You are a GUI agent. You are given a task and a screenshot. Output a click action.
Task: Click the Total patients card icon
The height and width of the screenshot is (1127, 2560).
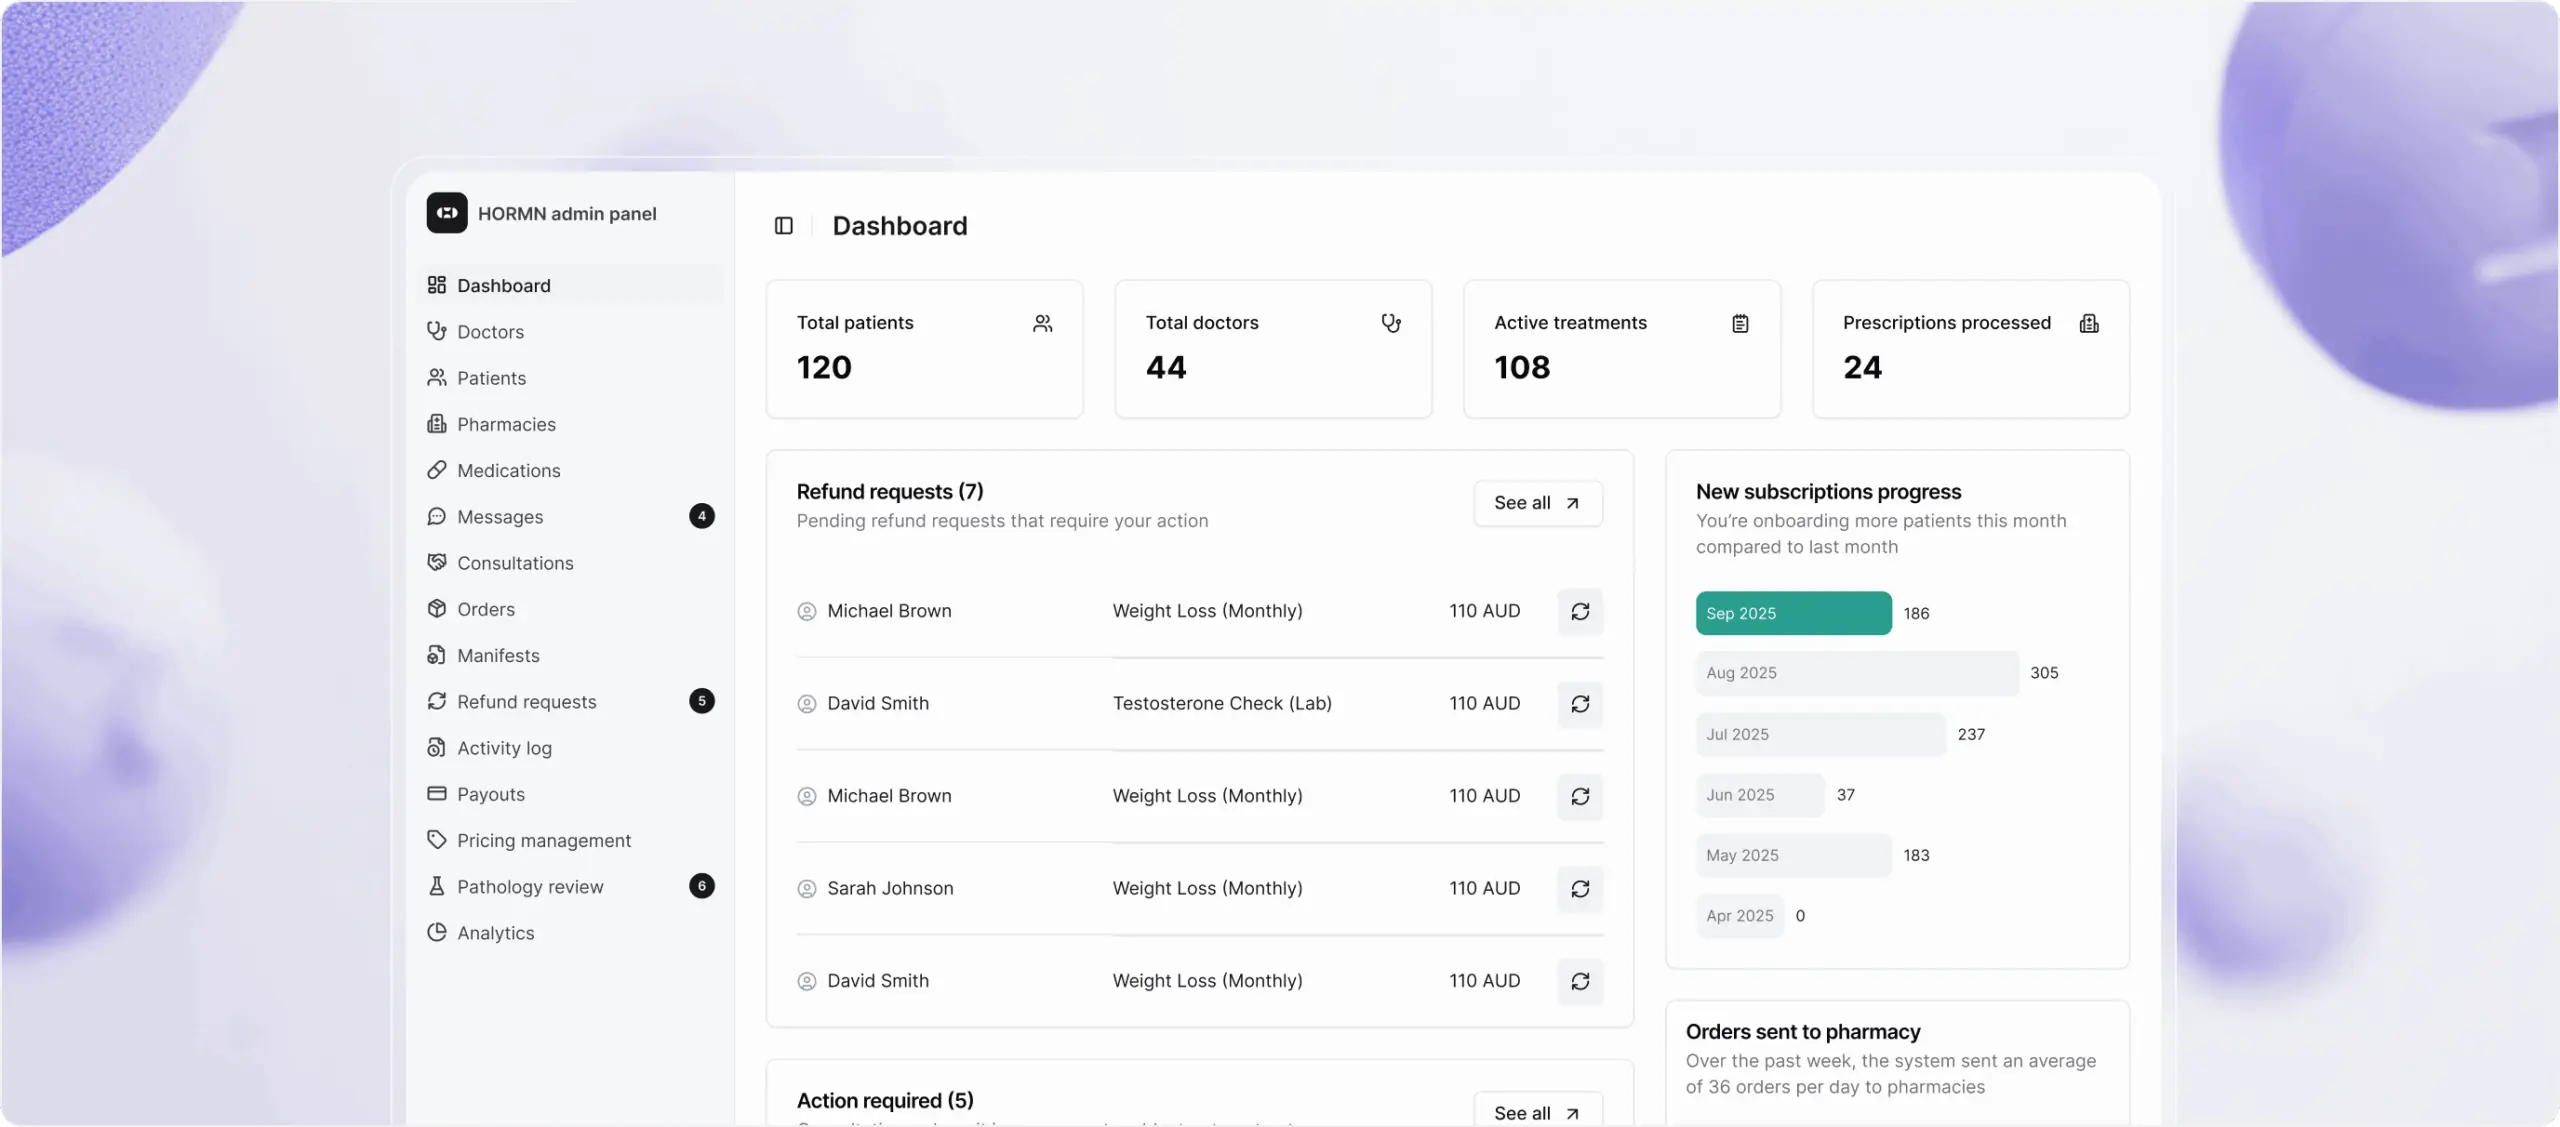coord(1042,324)
